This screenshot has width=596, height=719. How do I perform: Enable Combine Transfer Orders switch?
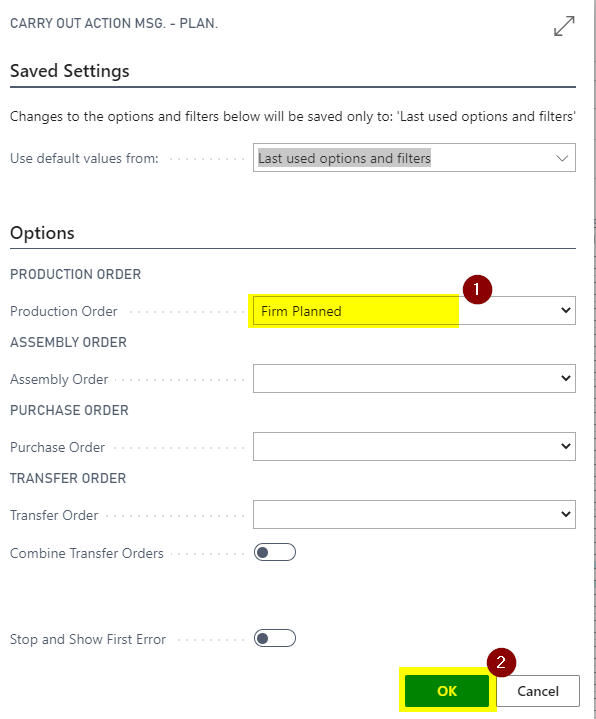click(275, 552)
